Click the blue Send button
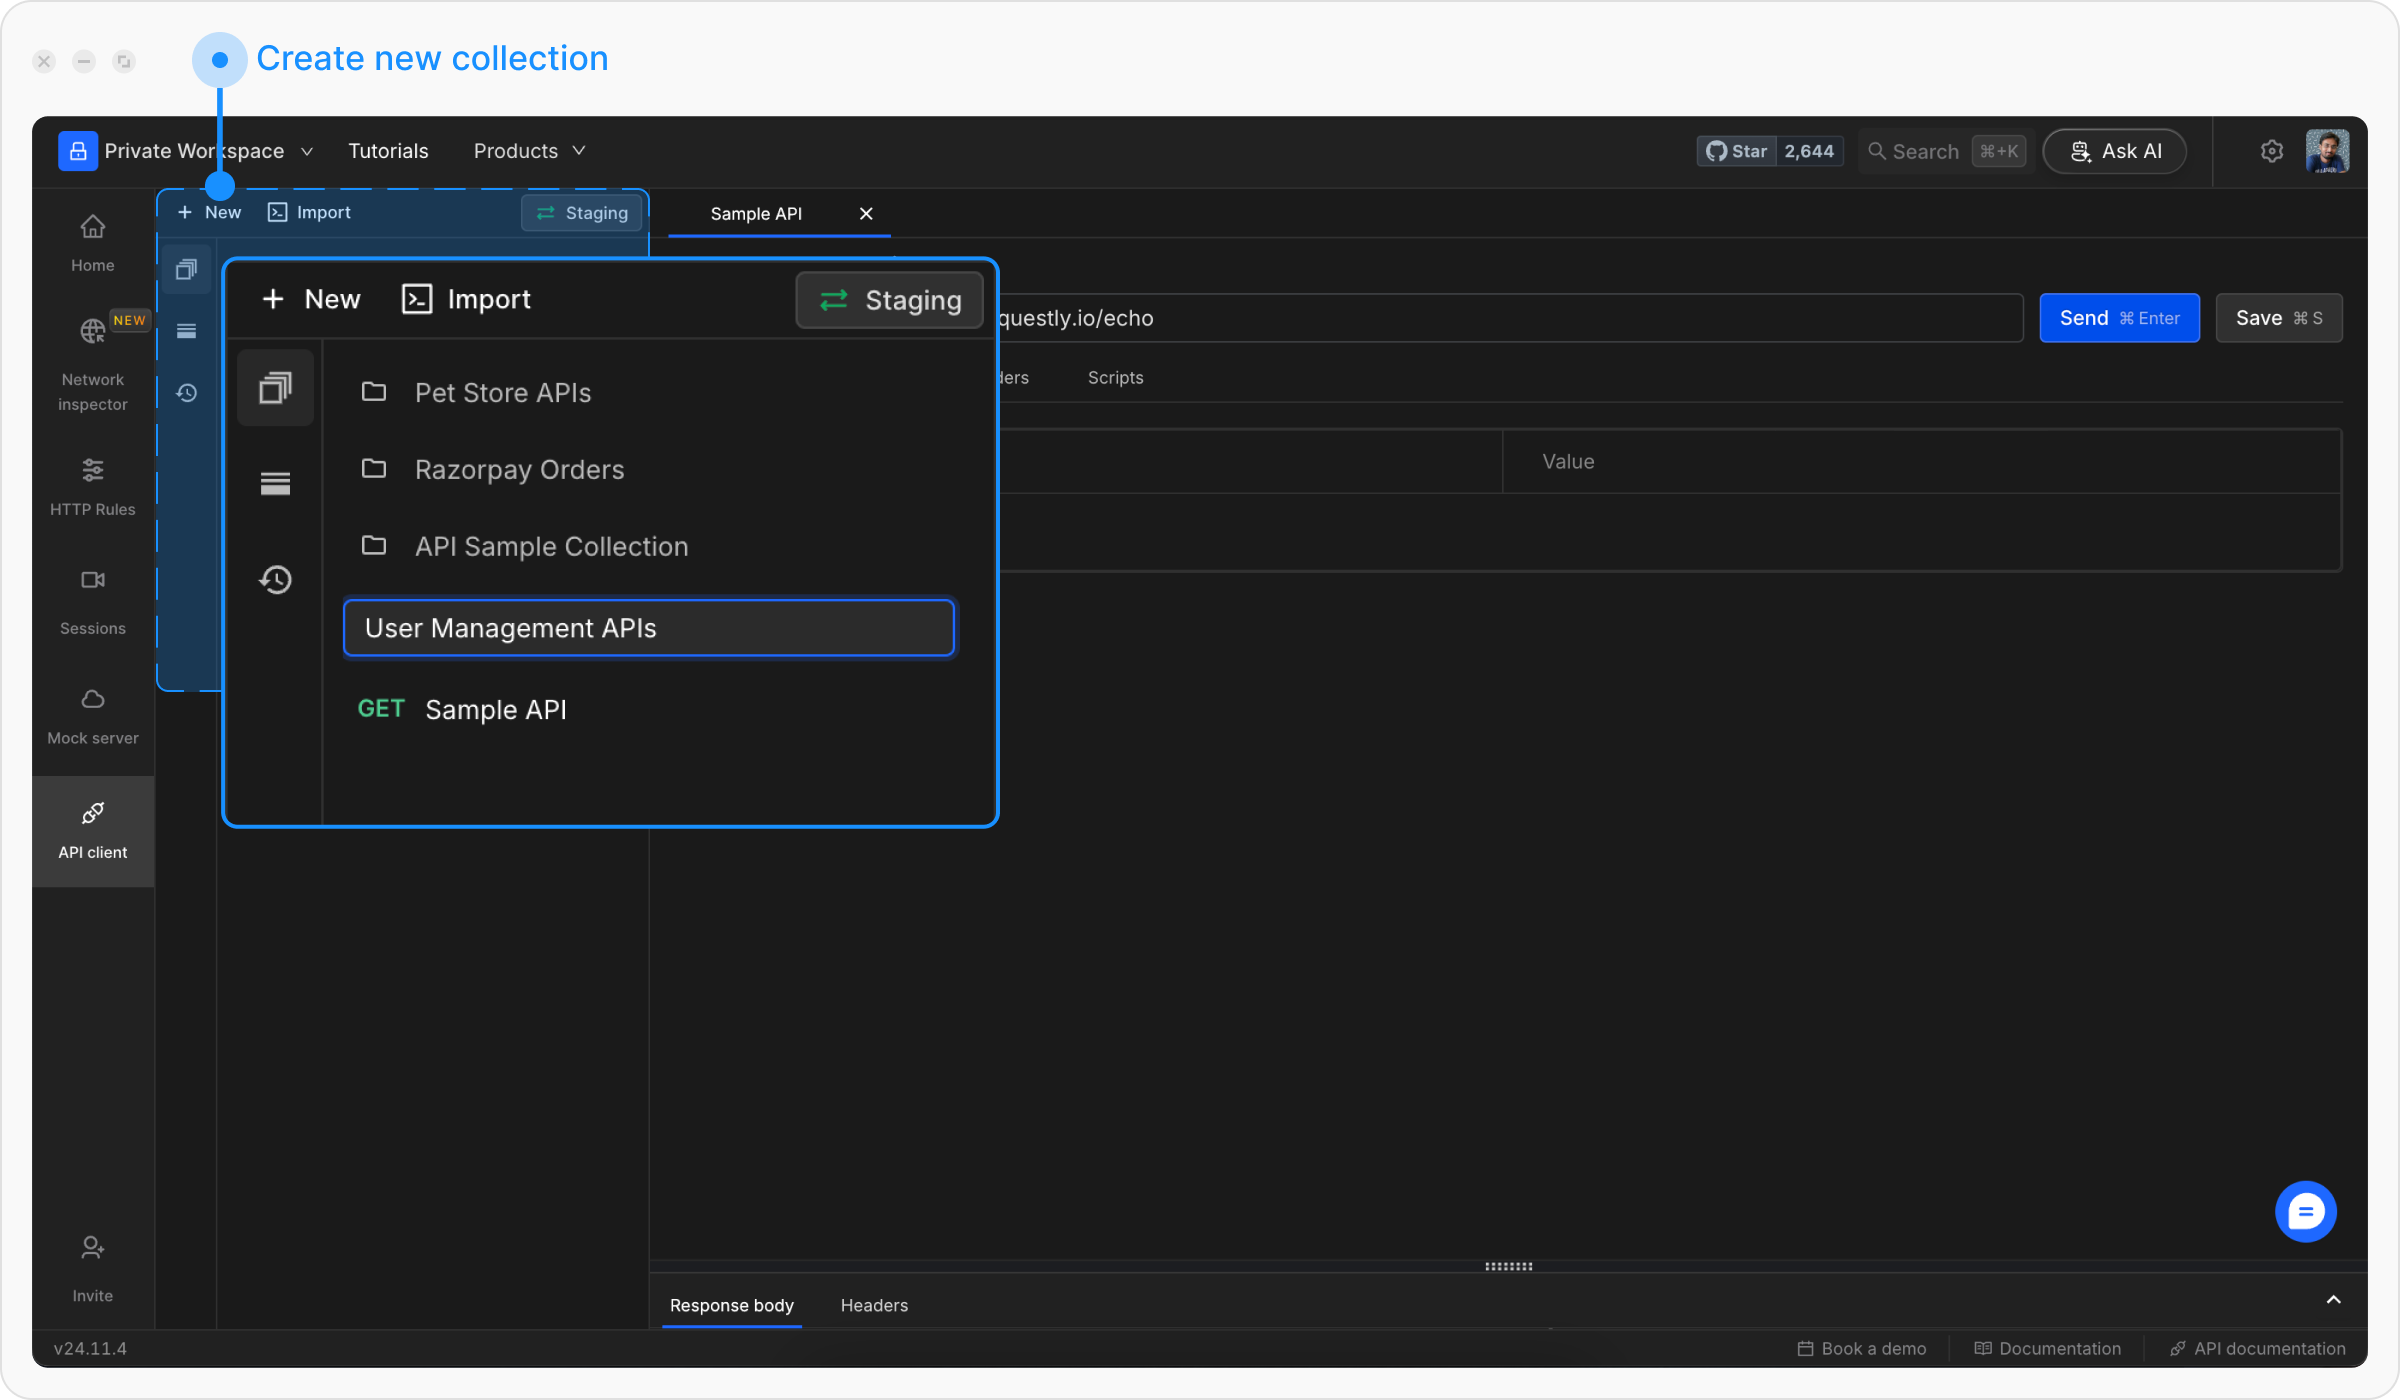2400x1400 pixels. point(2118,318)
